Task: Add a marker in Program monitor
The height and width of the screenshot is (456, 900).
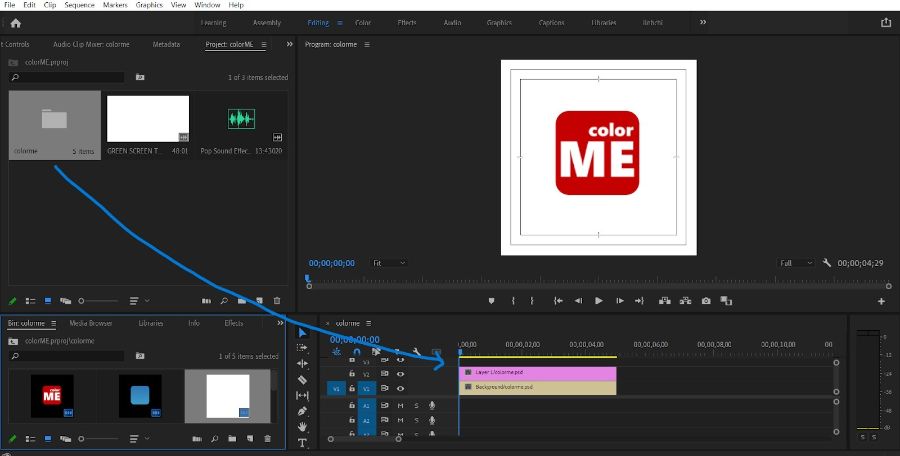Action: pos(491,301)
